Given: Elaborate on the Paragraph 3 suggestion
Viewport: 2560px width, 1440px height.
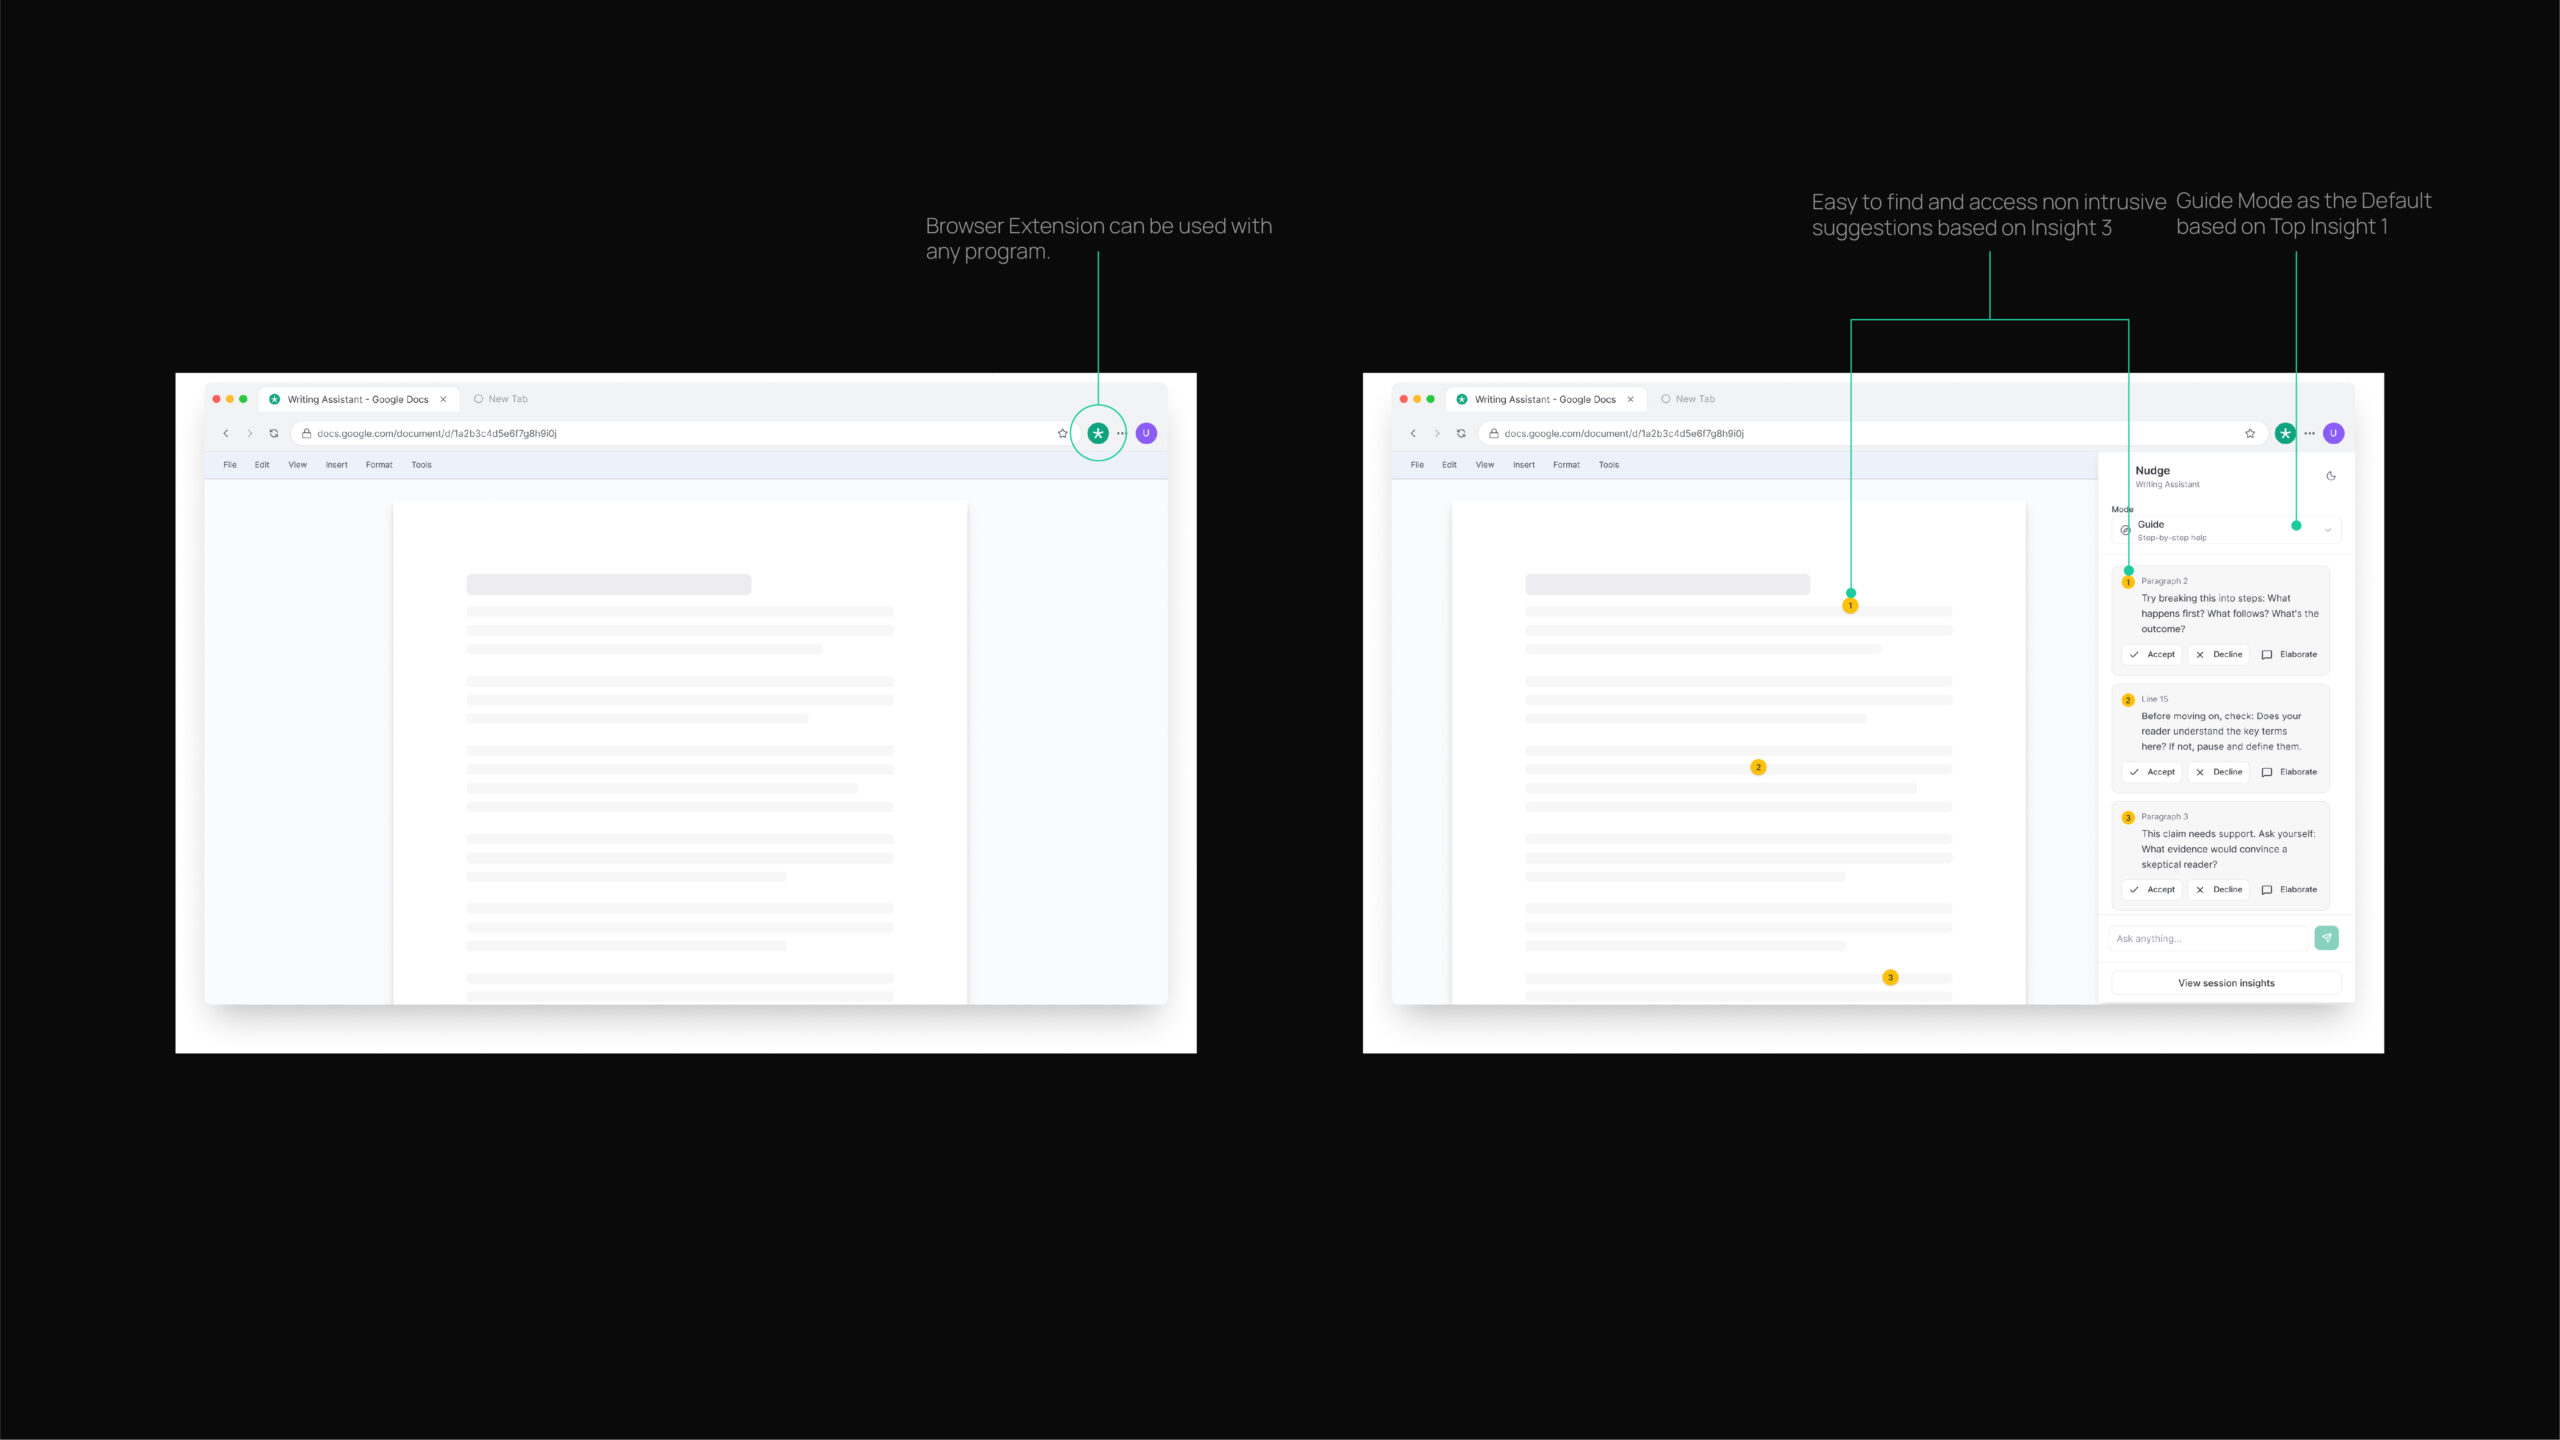Looking at the screenshot, I should [x=2289, y=889].
